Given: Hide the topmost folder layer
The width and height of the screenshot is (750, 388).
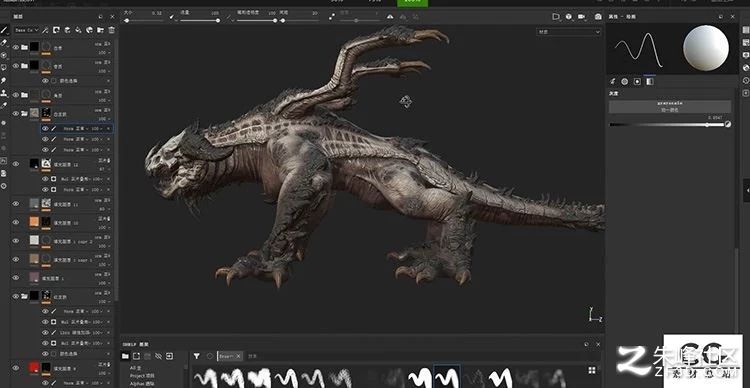Looking at the screenshot, I should pyautogui.click(x=15, y=47).
